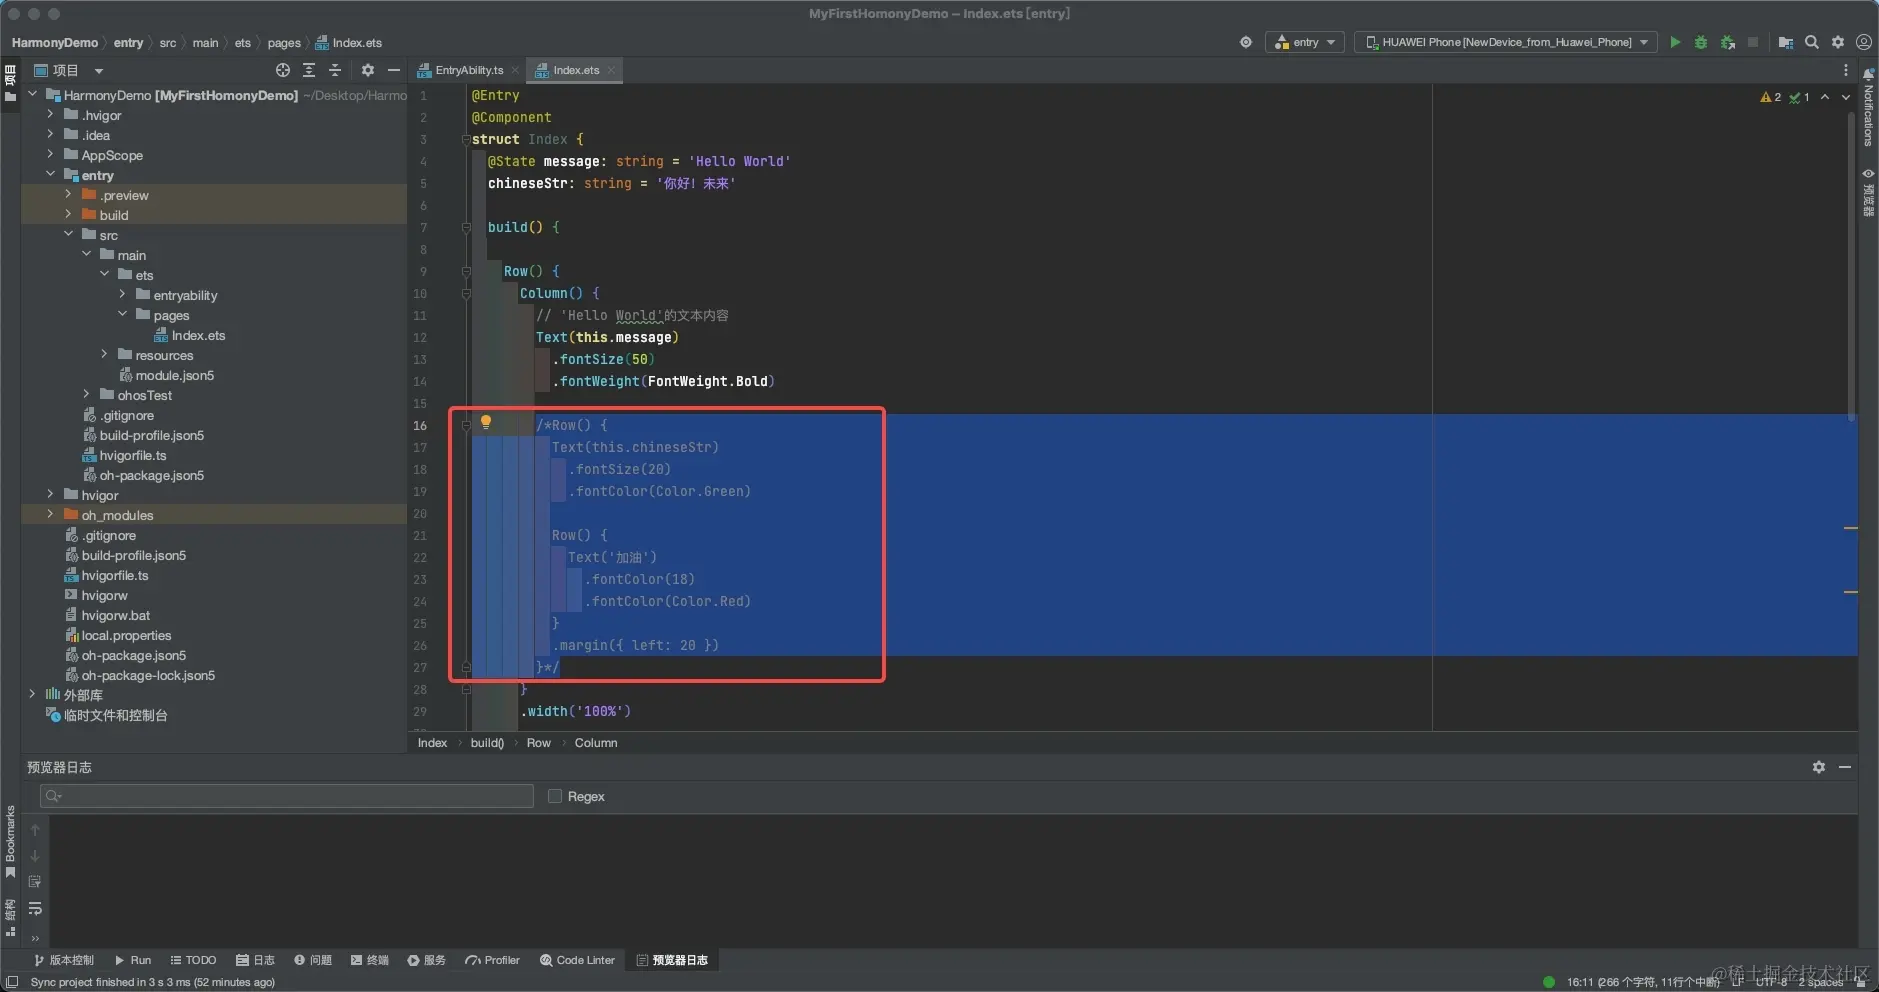This screenshot has width=1879, height=992.
Task: Toggle code folding for build() on line 7
Action: (x=466, y=227)
